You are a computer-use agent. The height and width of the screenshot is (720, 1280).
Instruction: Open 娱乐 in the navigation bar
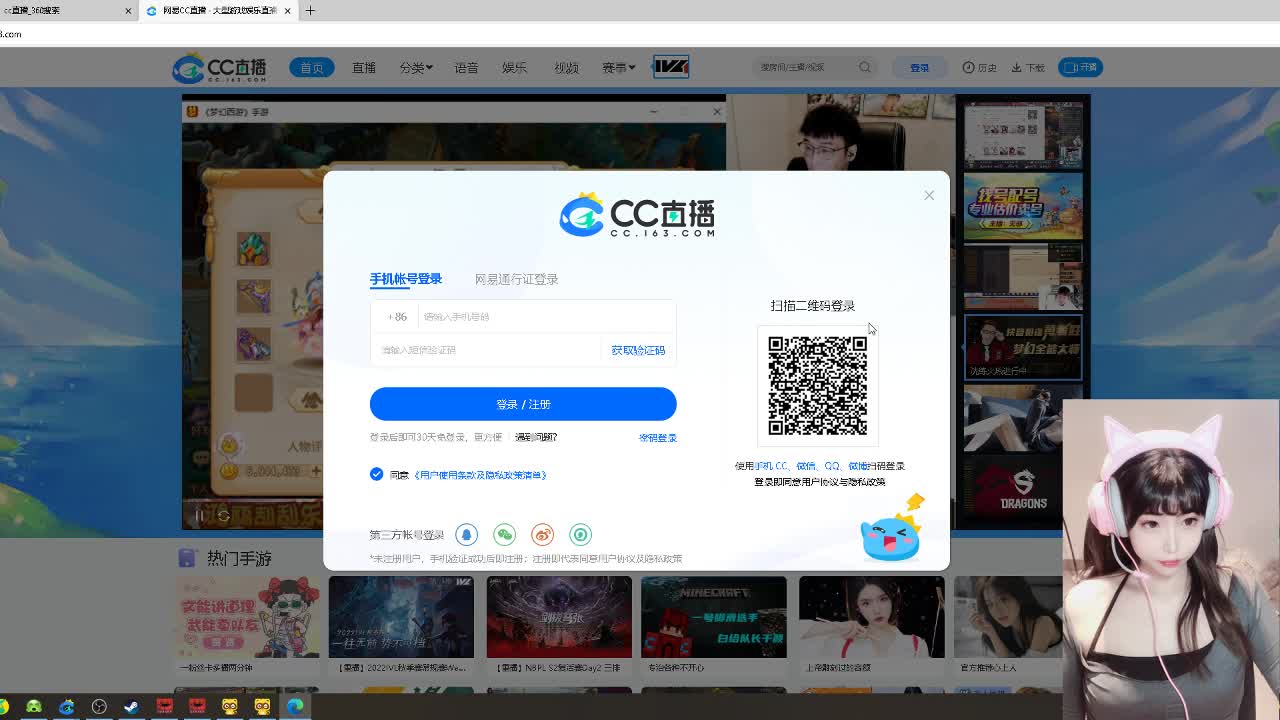514,68
